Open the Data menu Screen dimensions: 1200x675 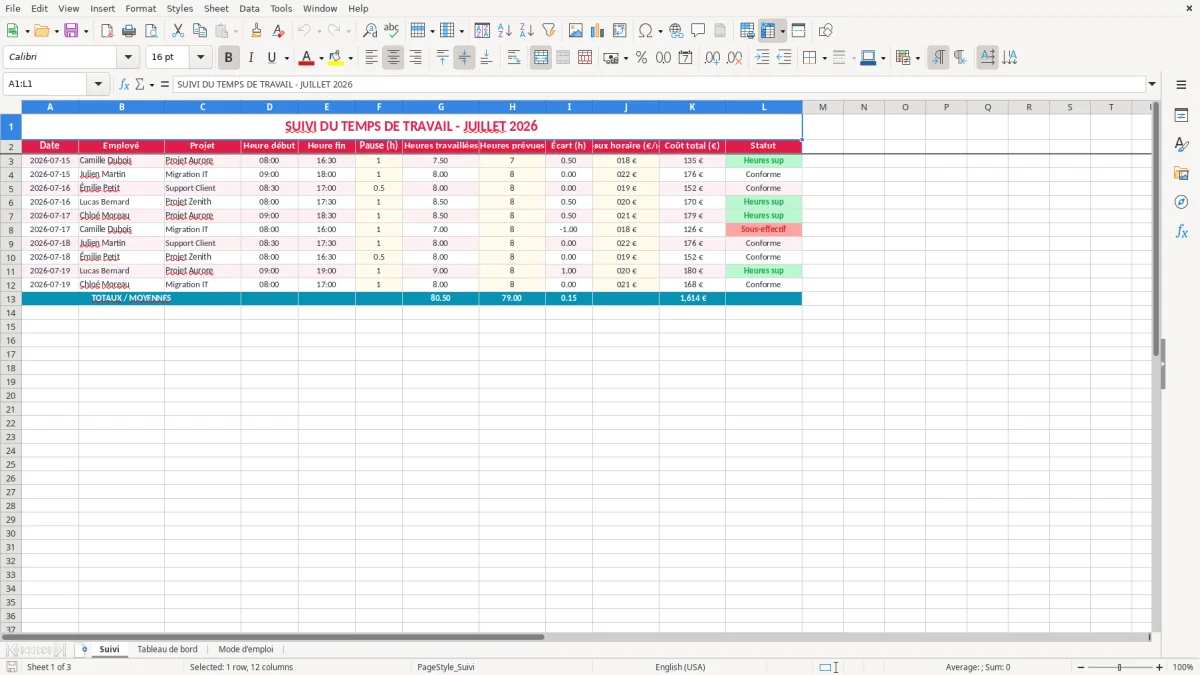click(x=249, y=8)
